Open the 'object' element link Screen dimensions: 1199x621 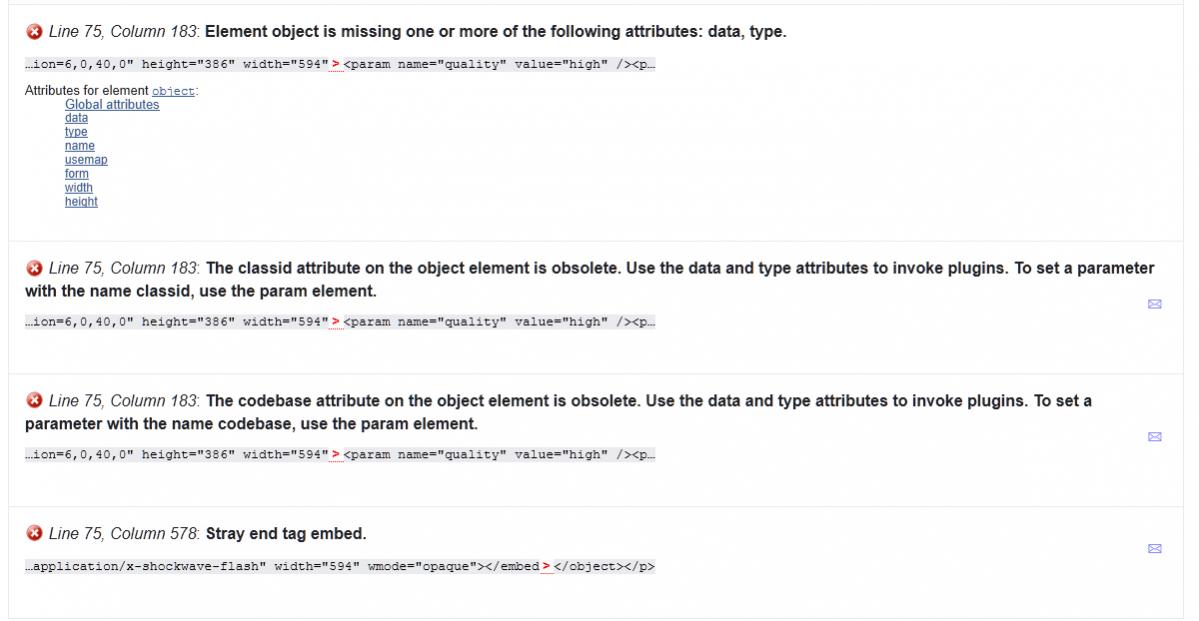click(x=173, y=91)
